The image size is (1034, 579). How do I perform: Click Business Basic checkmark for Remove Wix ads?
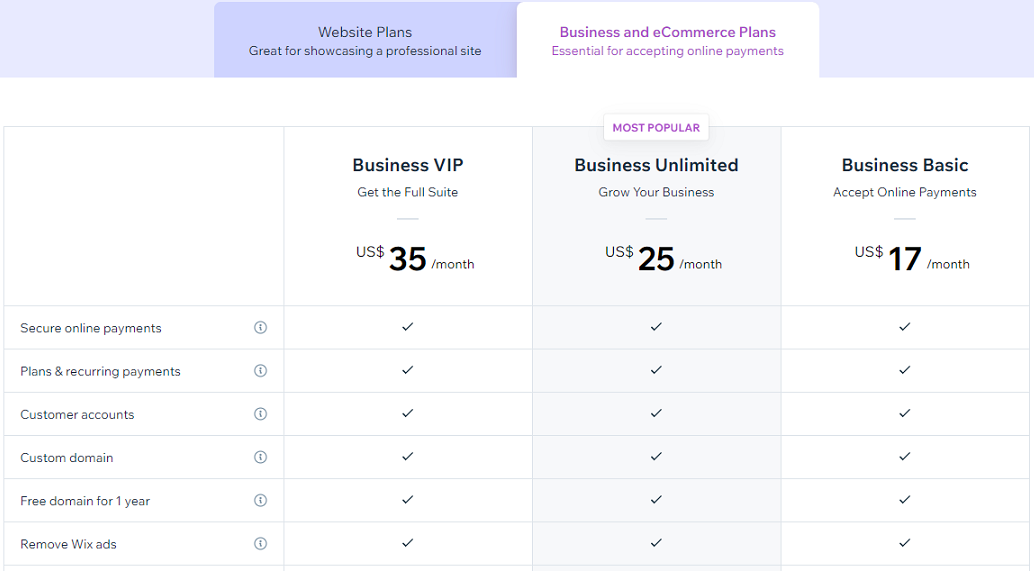coord(905,543)
